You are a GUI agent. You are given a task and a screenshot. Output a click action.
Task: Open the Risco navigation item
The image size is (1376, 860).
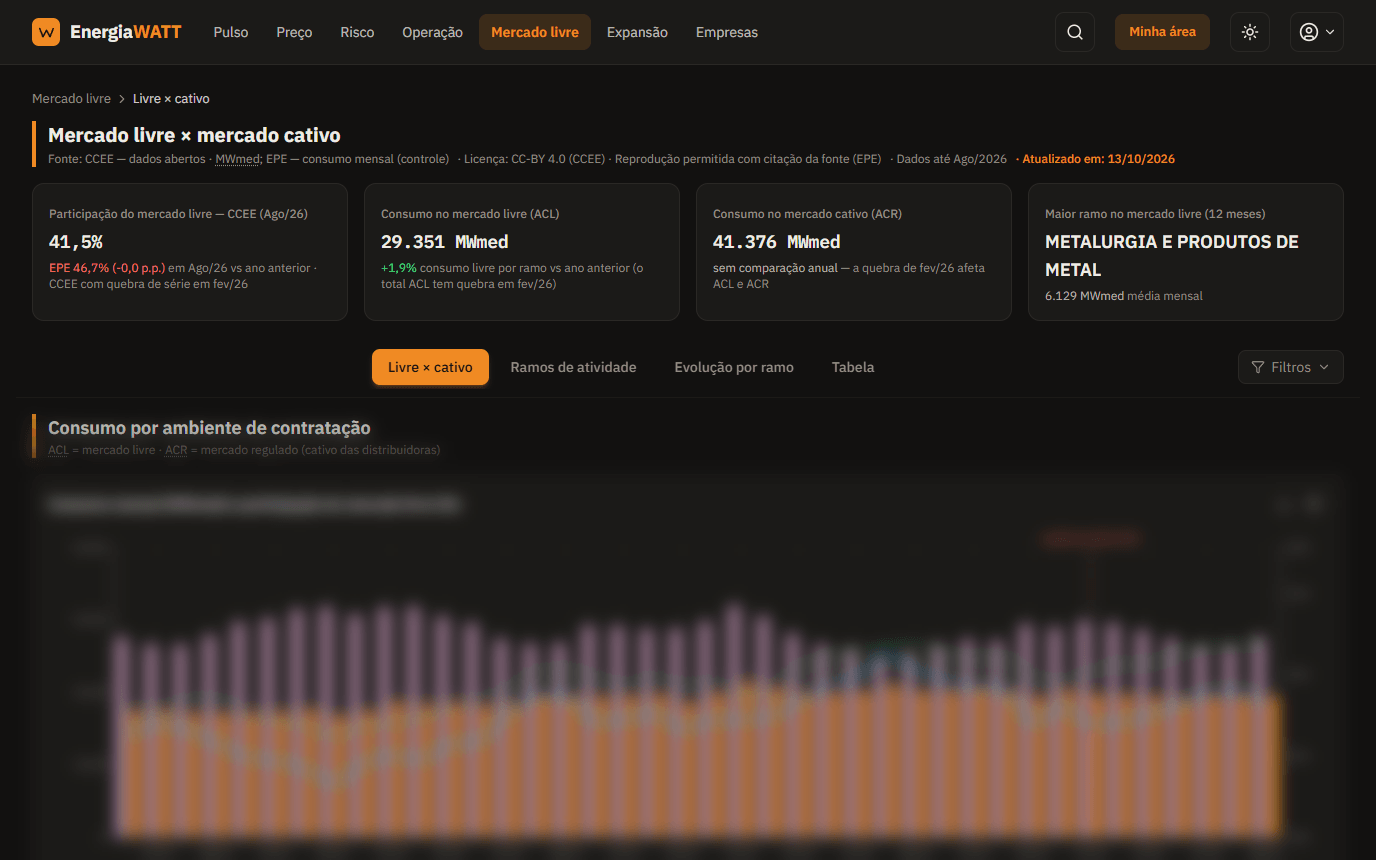pyautogui.click(x=357, y=32)
